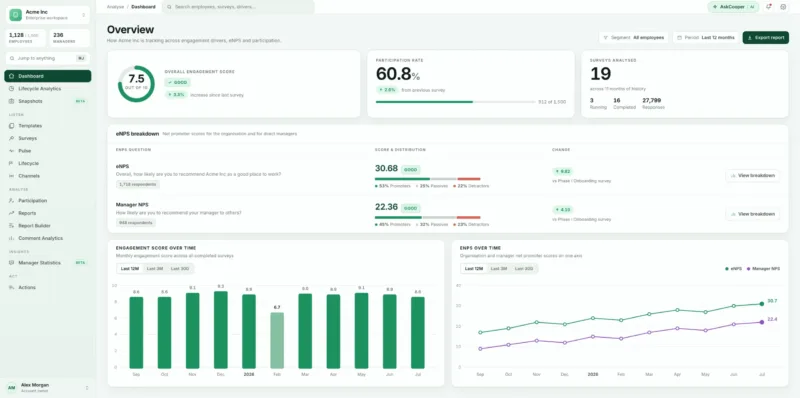Click the eNPS line endpoint labeled 30.7
The width and height of the screenshot is (800, 398).
(762, 304)
